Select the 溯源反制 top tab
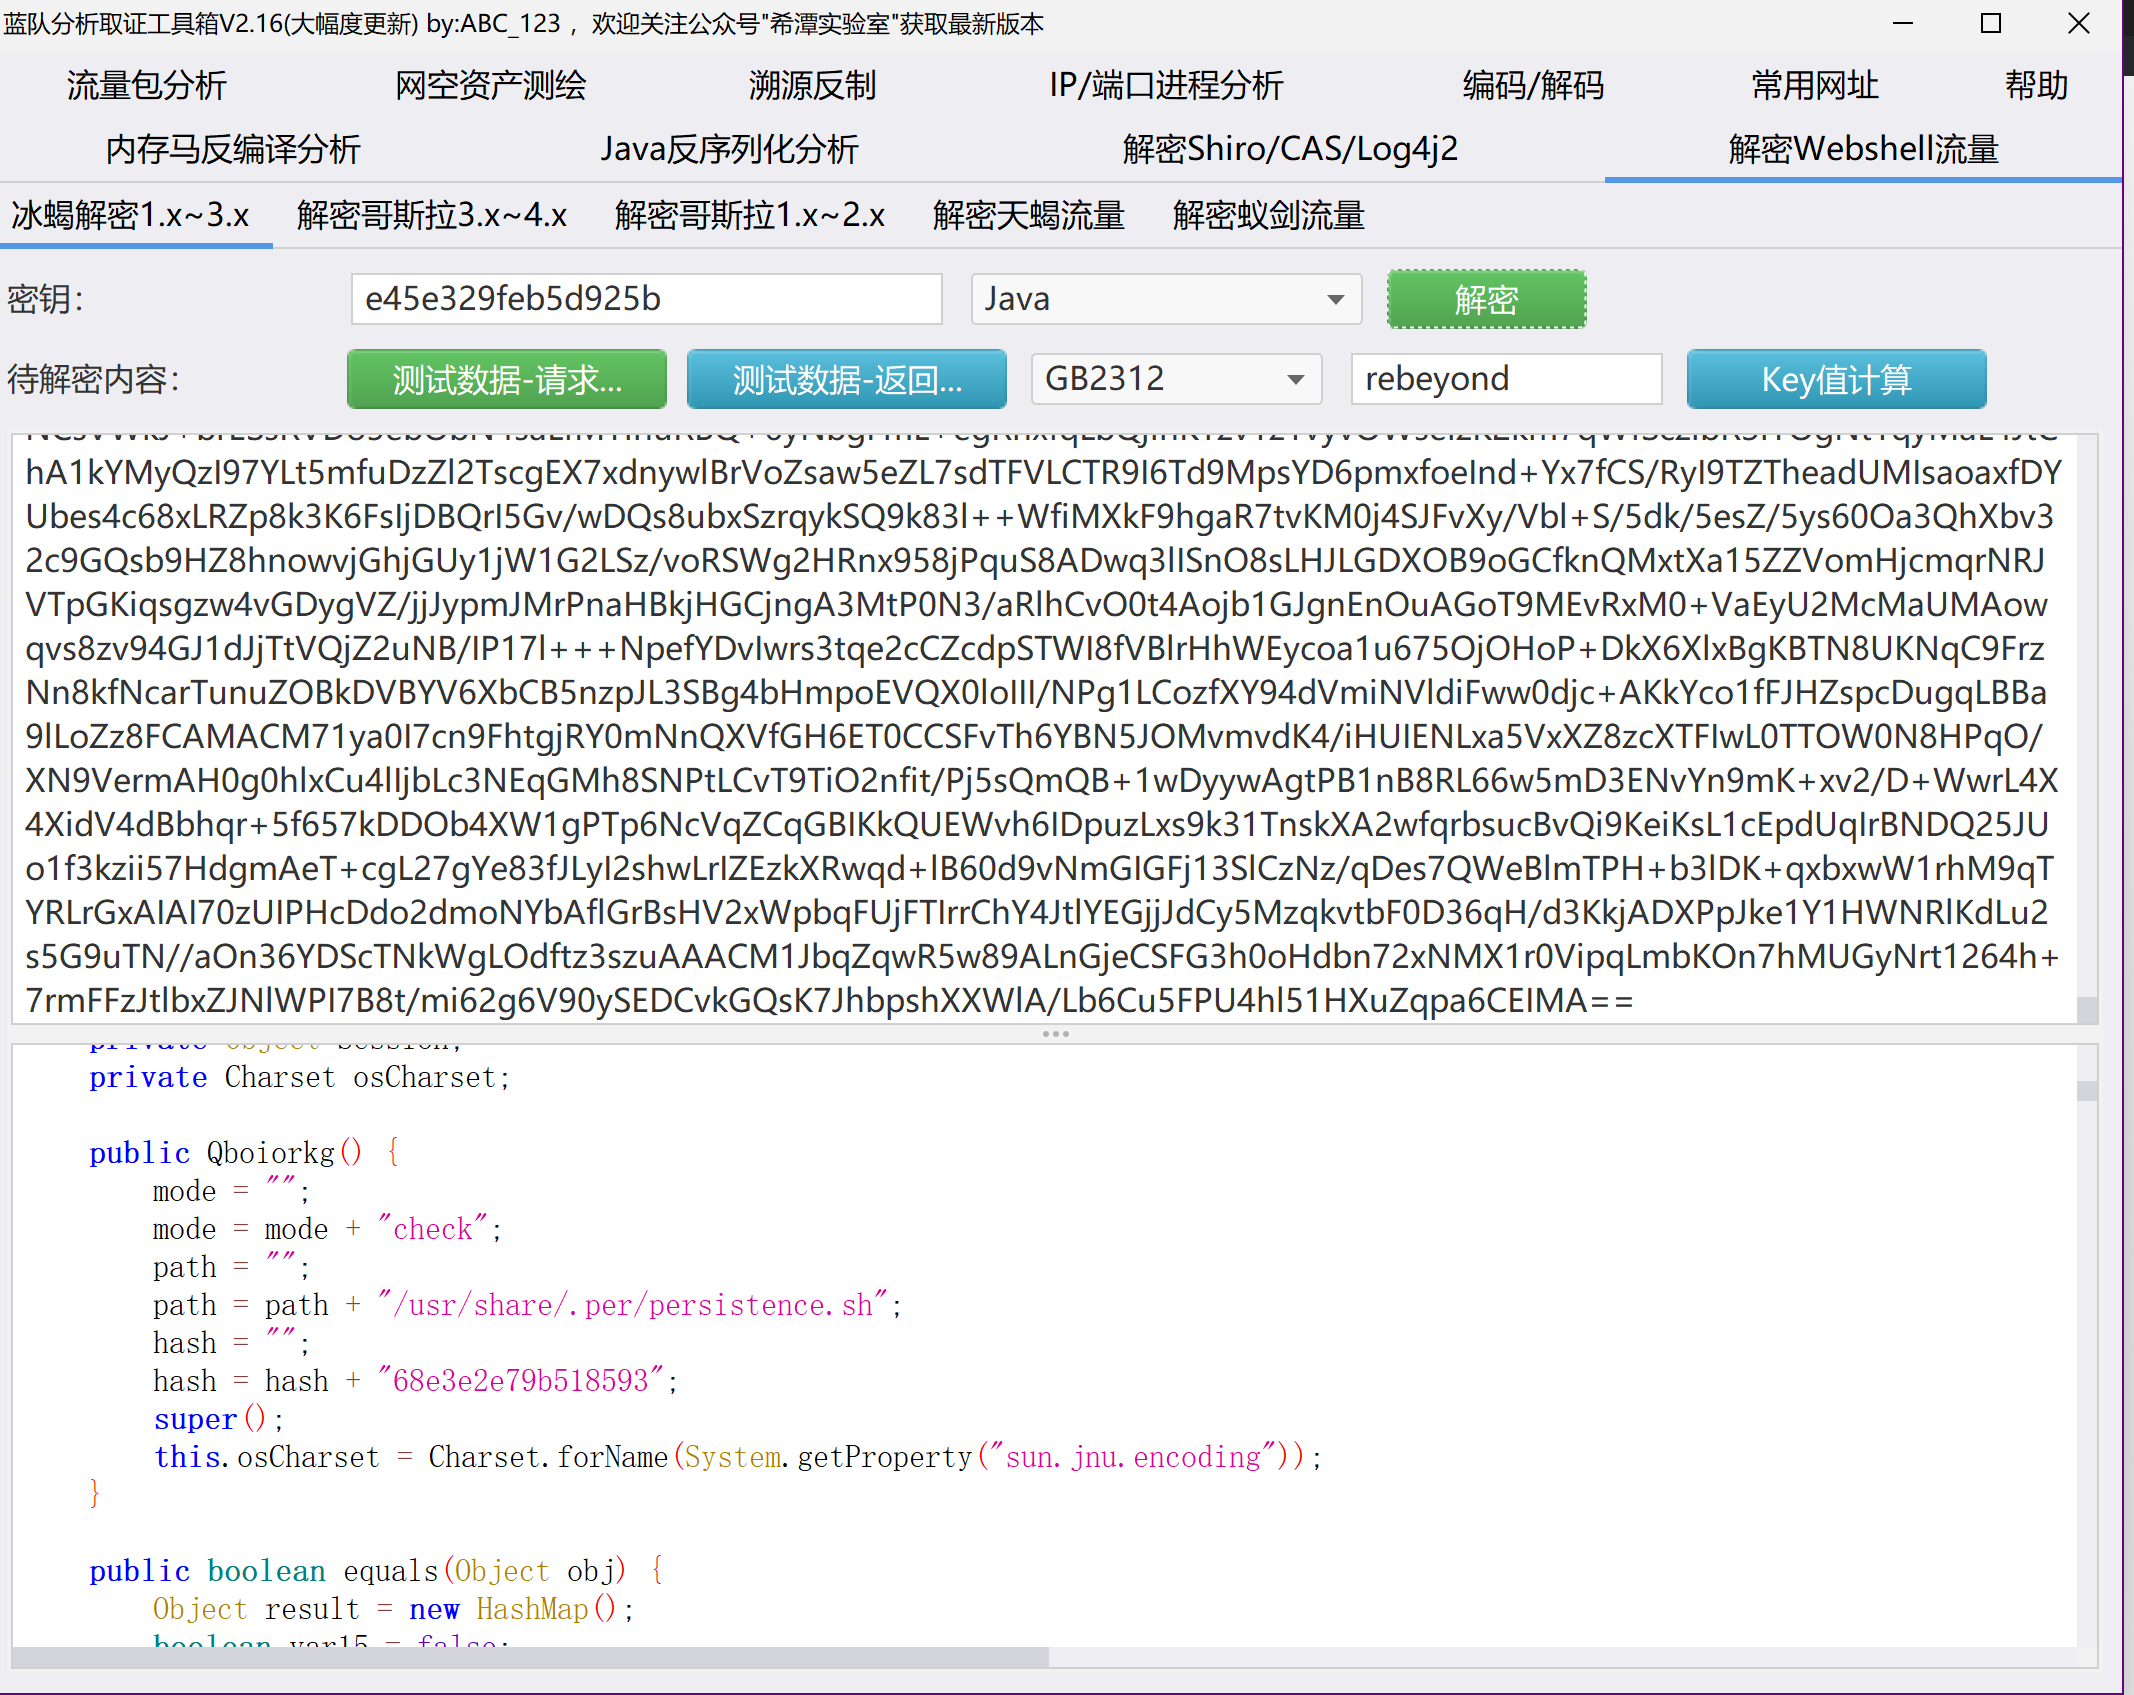 pos(812,85)
